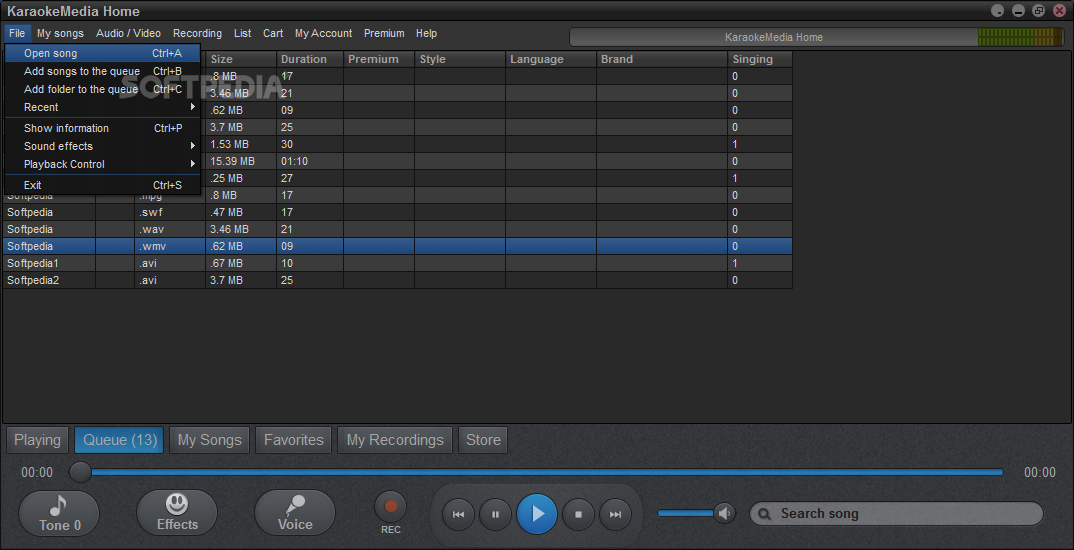Image resolution: width=1074 pixels, height=550 pixels.
Task: Select the Softpedia1 .avi row
Action: click(x=398, y=263)
